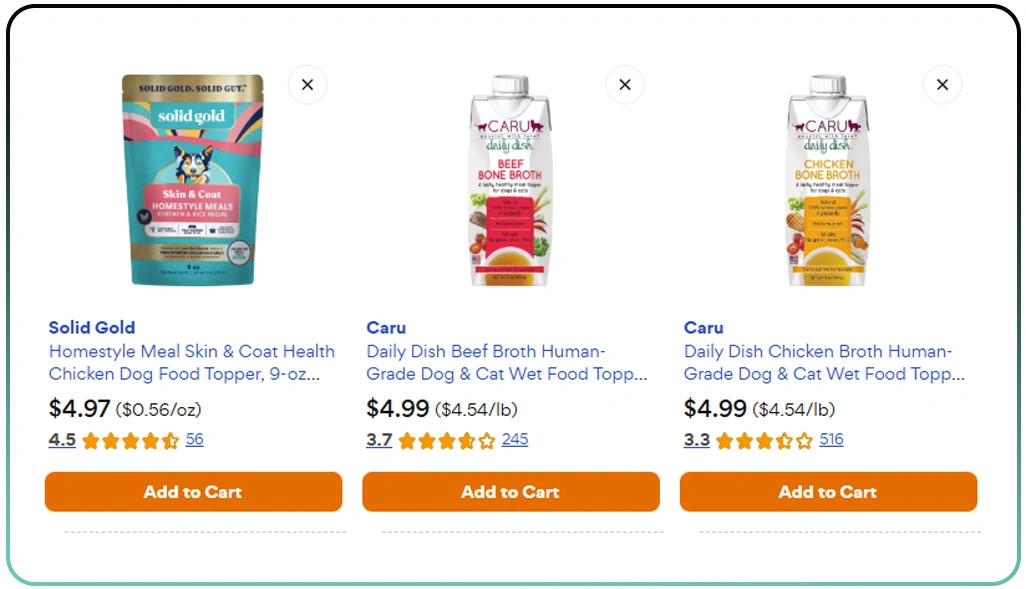The height and width of the screenshot is (589, 1026).
Task: Add the Solid Gold dog food topper to cart
Action: (x=192, y=491)
